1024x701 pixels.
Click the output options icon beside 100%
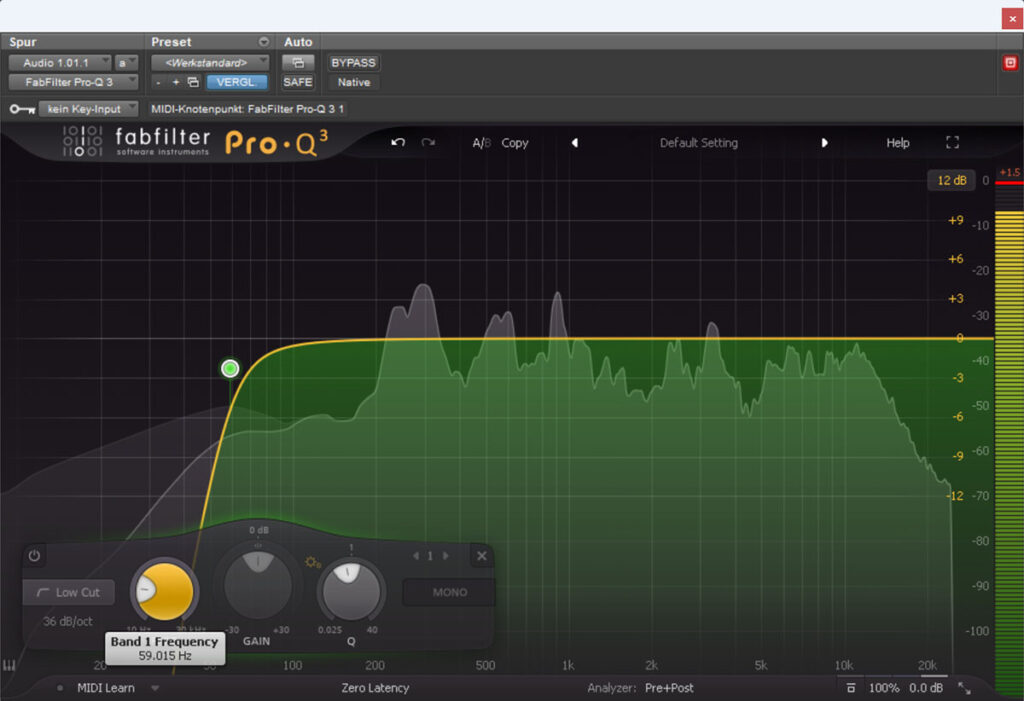(x=850, y=688)
